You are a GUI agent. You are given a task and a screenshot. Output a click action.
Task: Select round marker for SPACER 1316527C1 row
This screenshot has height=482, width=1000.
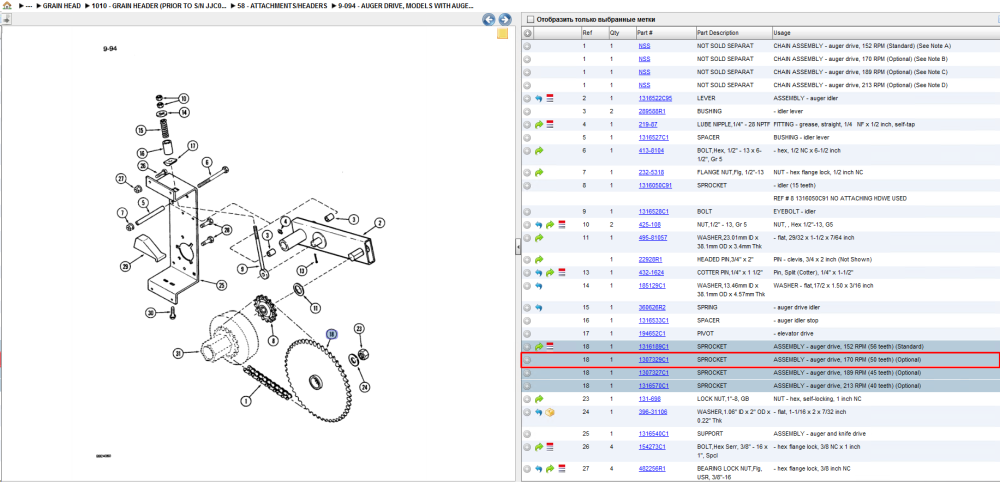527,138
